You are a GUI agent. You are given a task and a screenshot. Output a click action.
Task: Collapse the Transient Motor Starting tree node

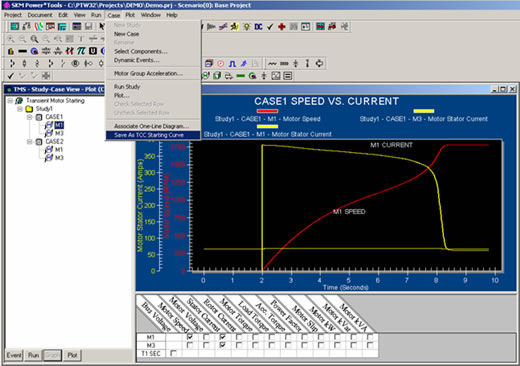[x=10, y=100]
